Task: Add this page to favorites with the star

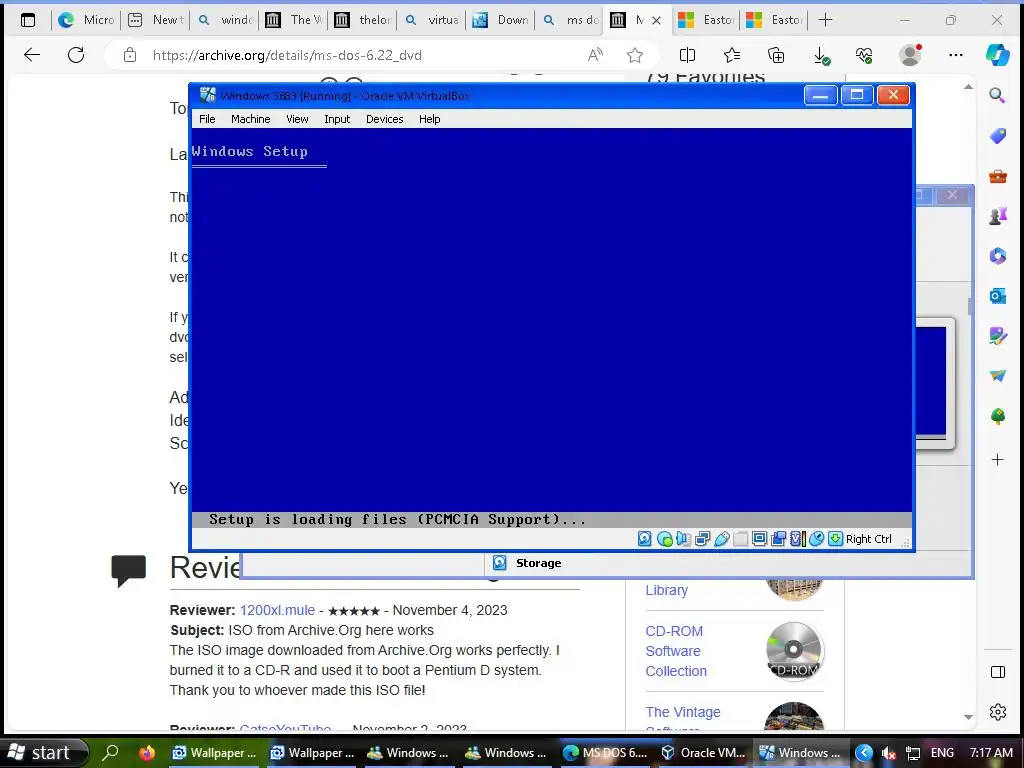Action: click(x=635, y=55)
